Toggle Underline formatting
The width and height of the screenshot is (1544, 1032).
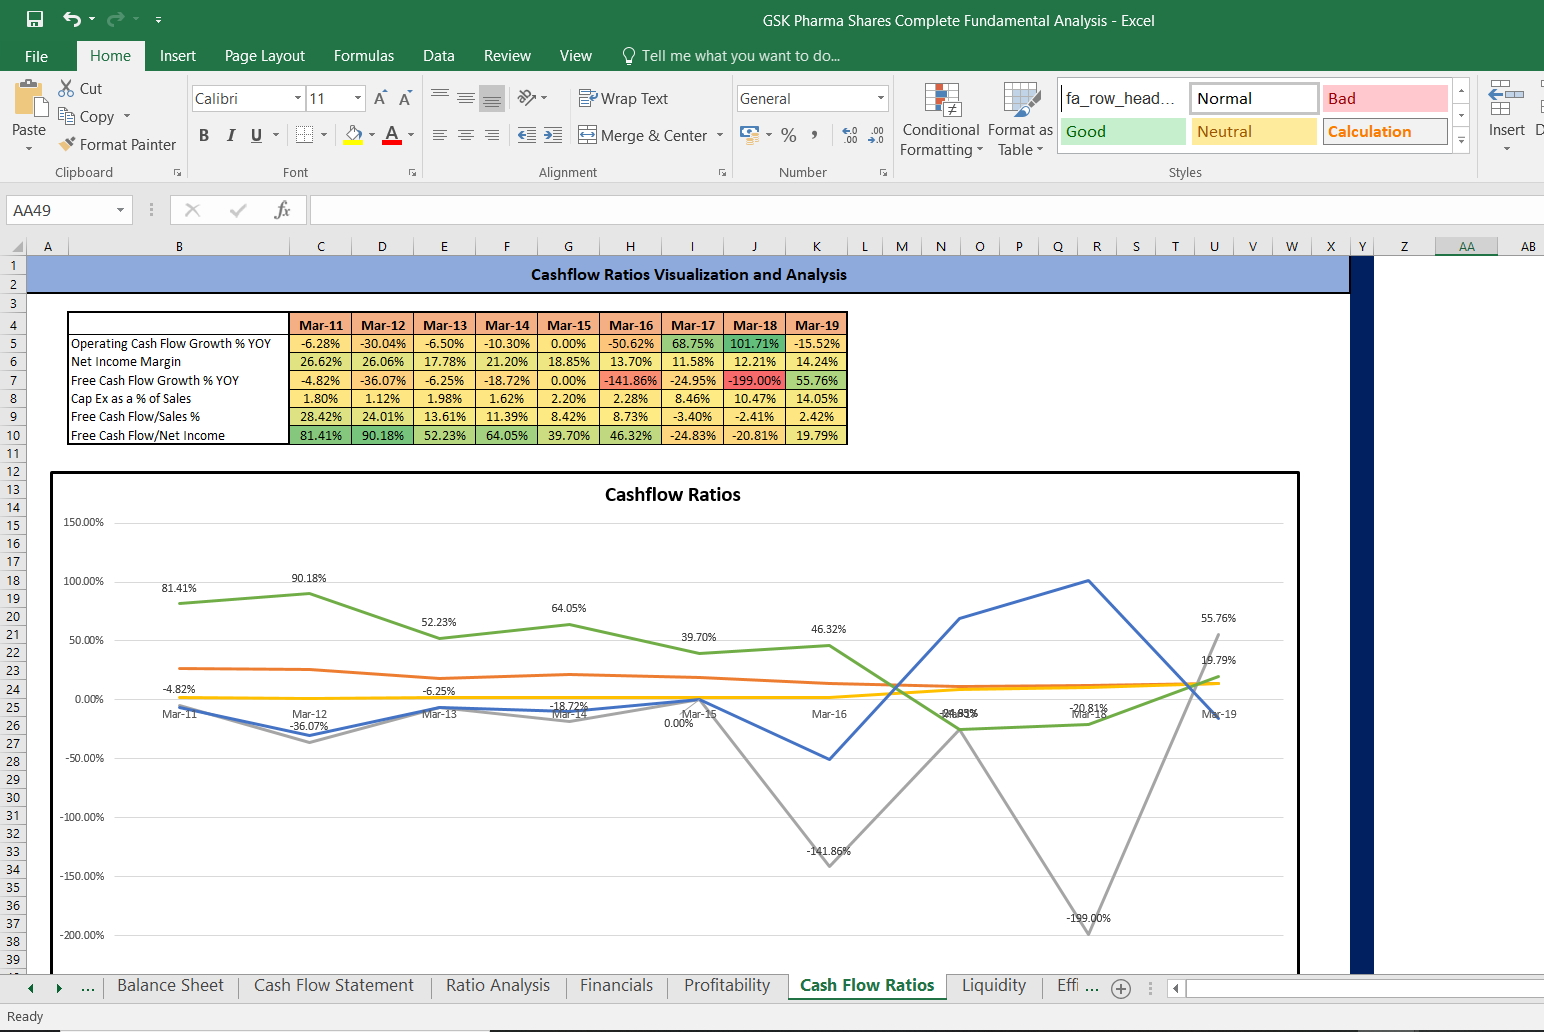(257, 135)
